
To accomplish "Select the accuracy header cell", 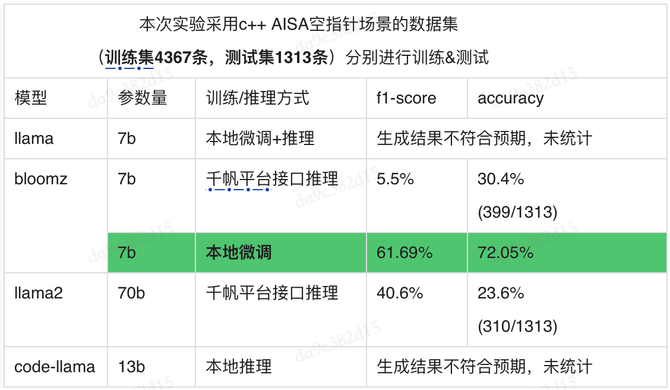I will coord(567,98).
